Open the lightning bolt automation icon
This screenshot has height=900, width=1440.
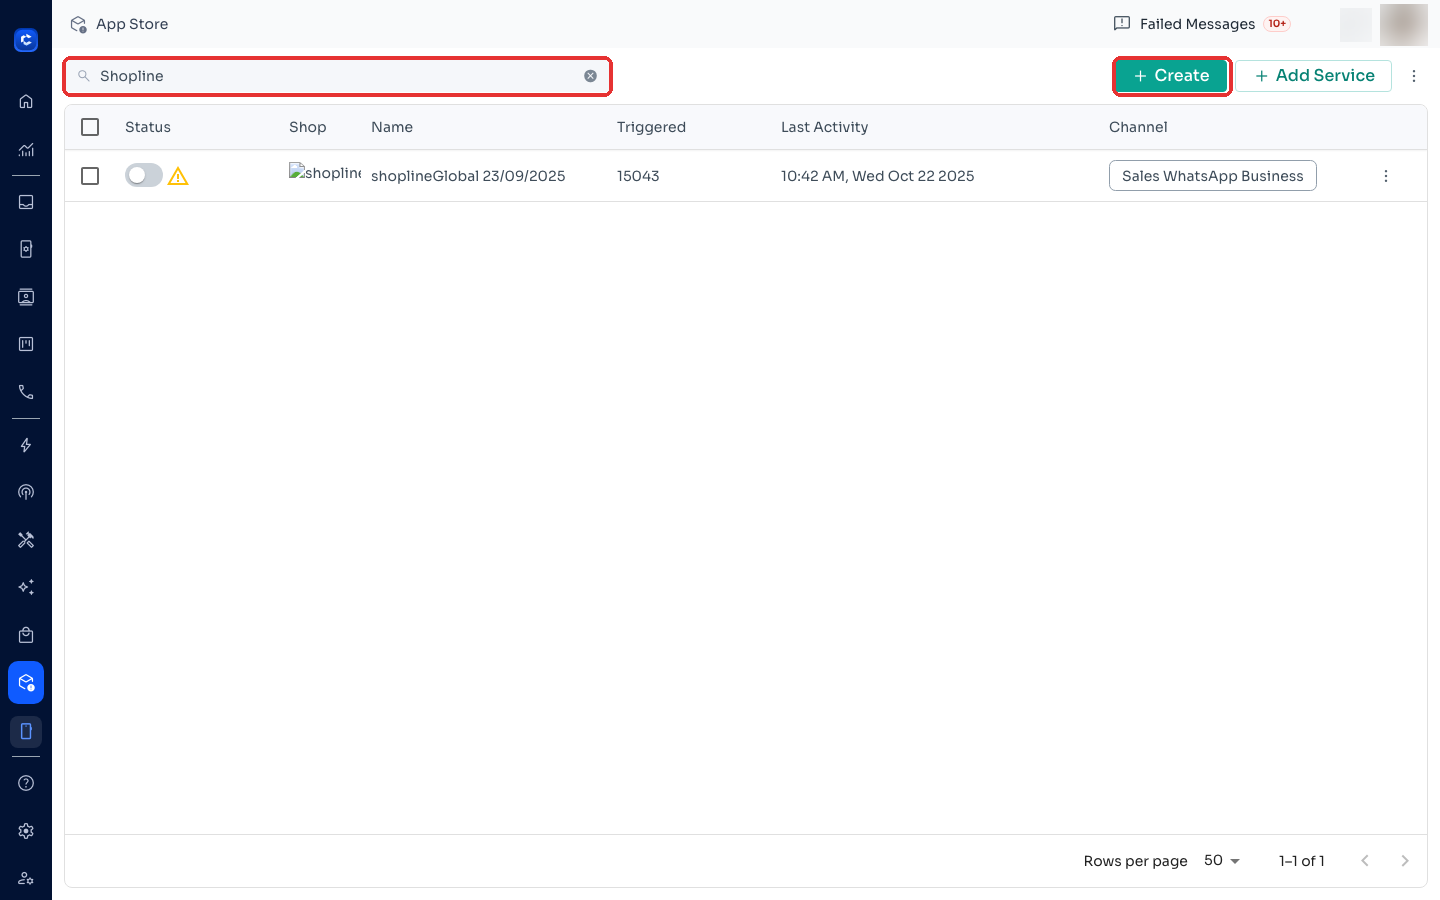[x=26, y=445]
